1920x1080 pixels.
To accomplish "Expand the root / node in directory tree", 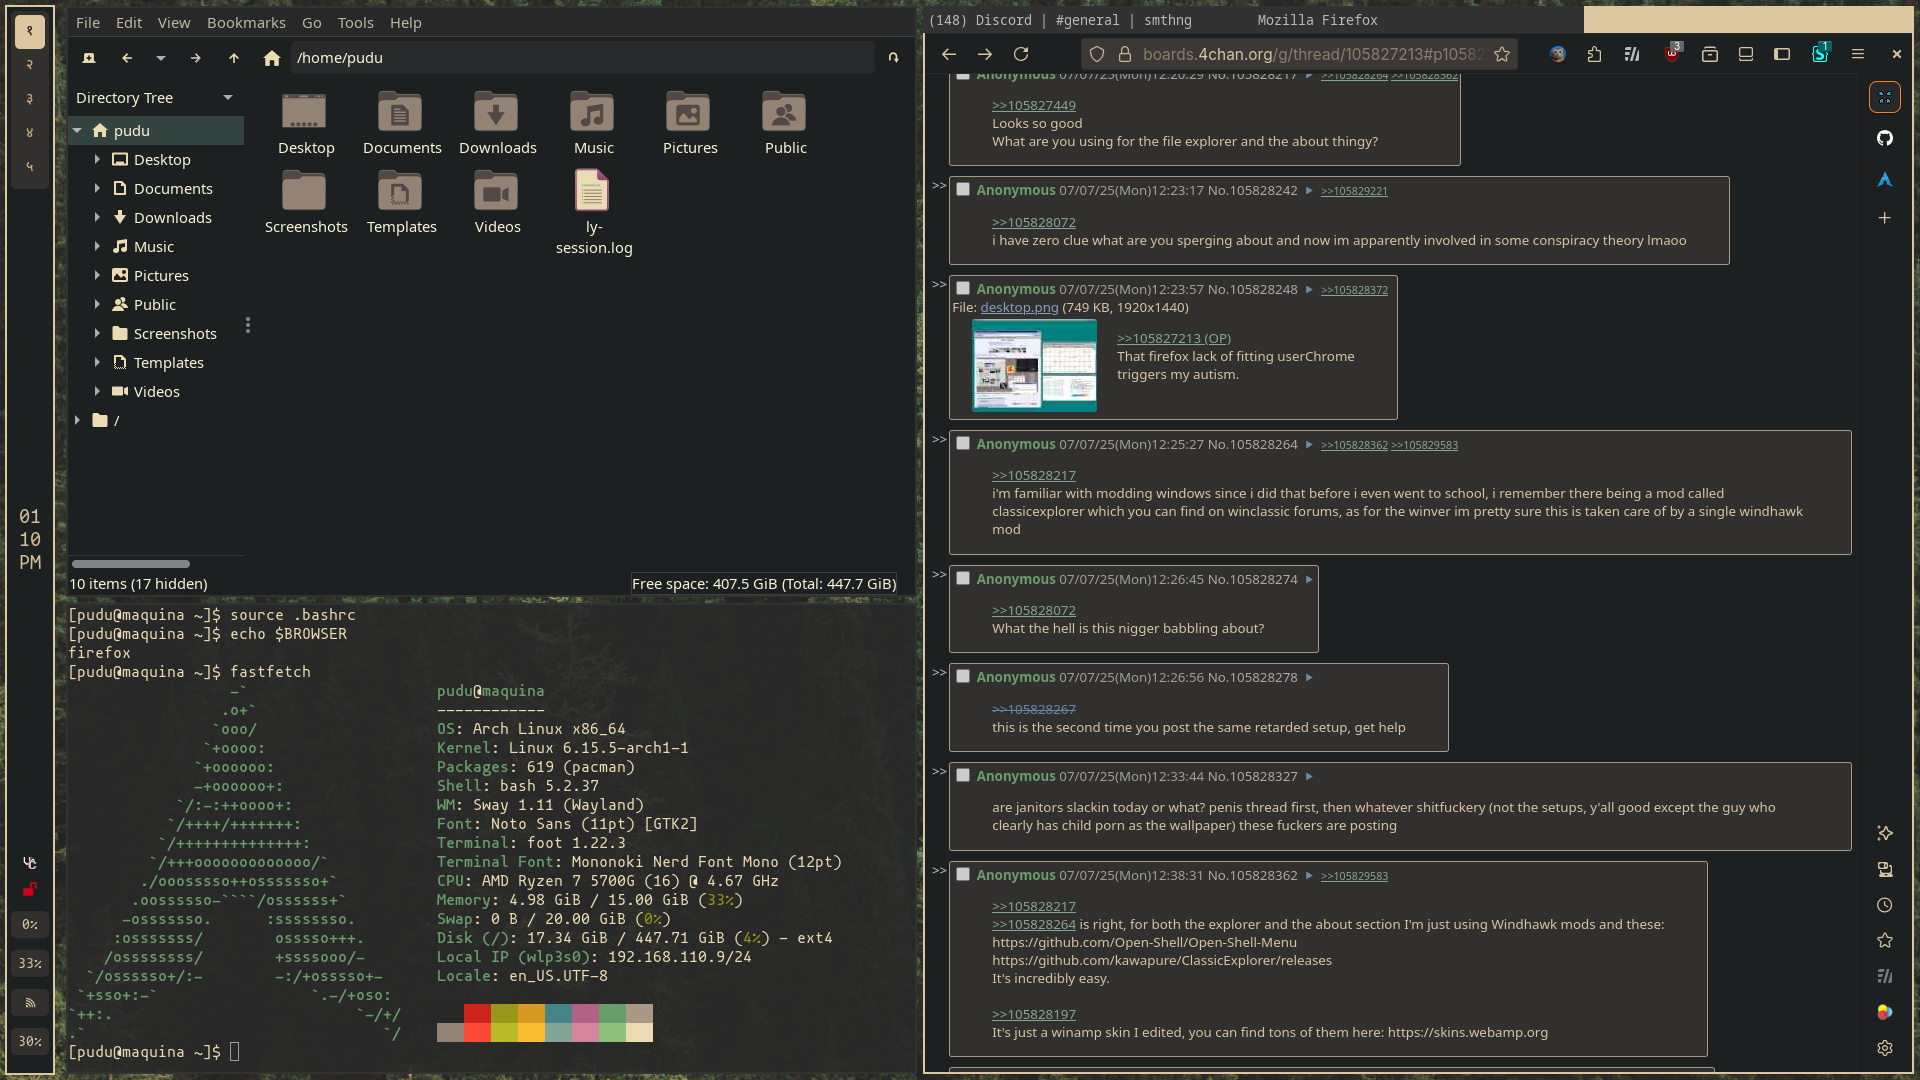I will coord(78,421).
